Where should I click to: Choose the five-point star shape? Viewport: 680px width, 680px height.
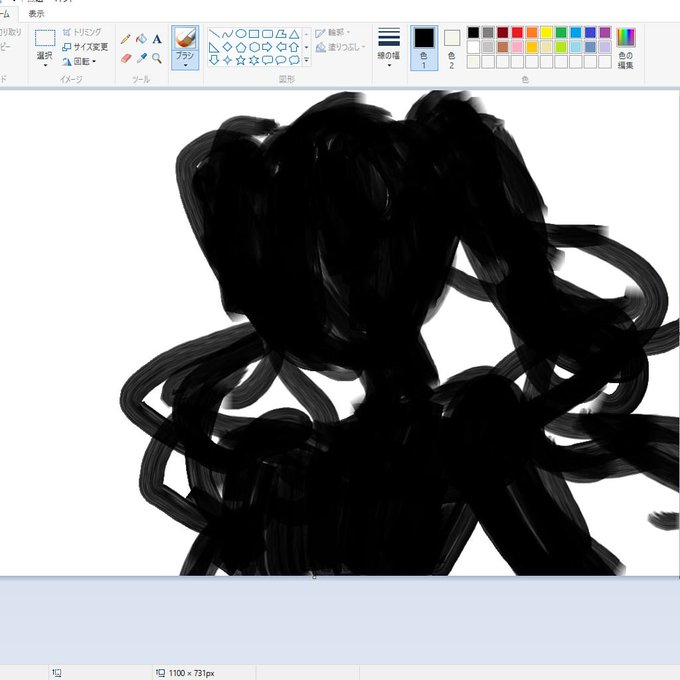[x=241, y=60]
